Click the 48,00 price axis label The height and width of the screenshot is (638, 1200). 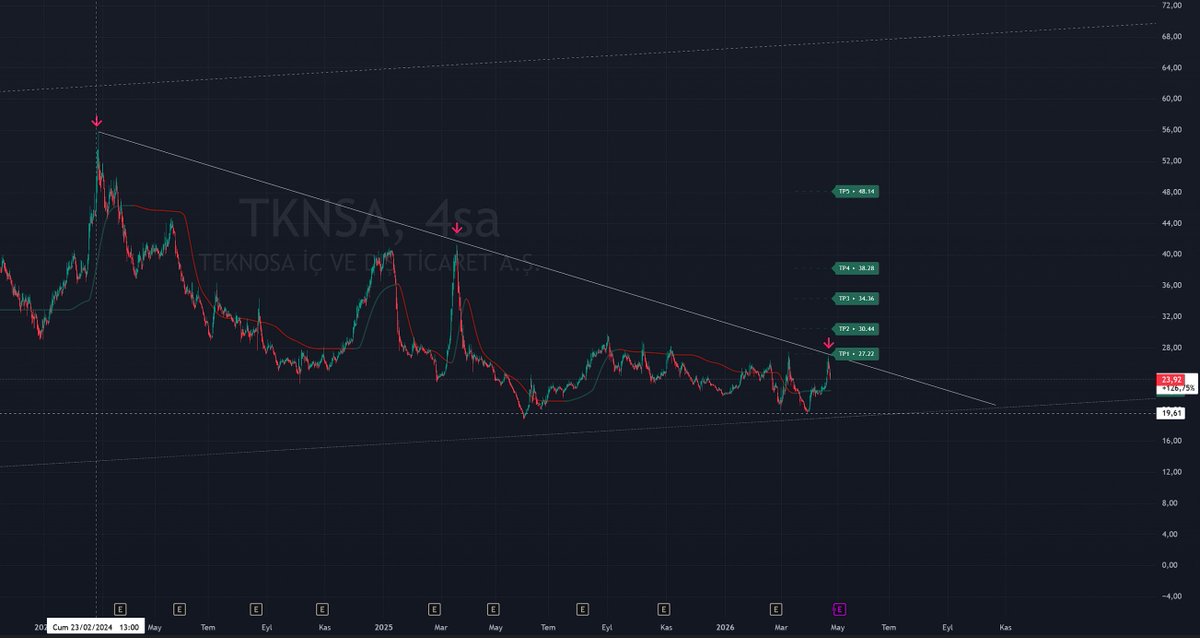coord(1172,192)
